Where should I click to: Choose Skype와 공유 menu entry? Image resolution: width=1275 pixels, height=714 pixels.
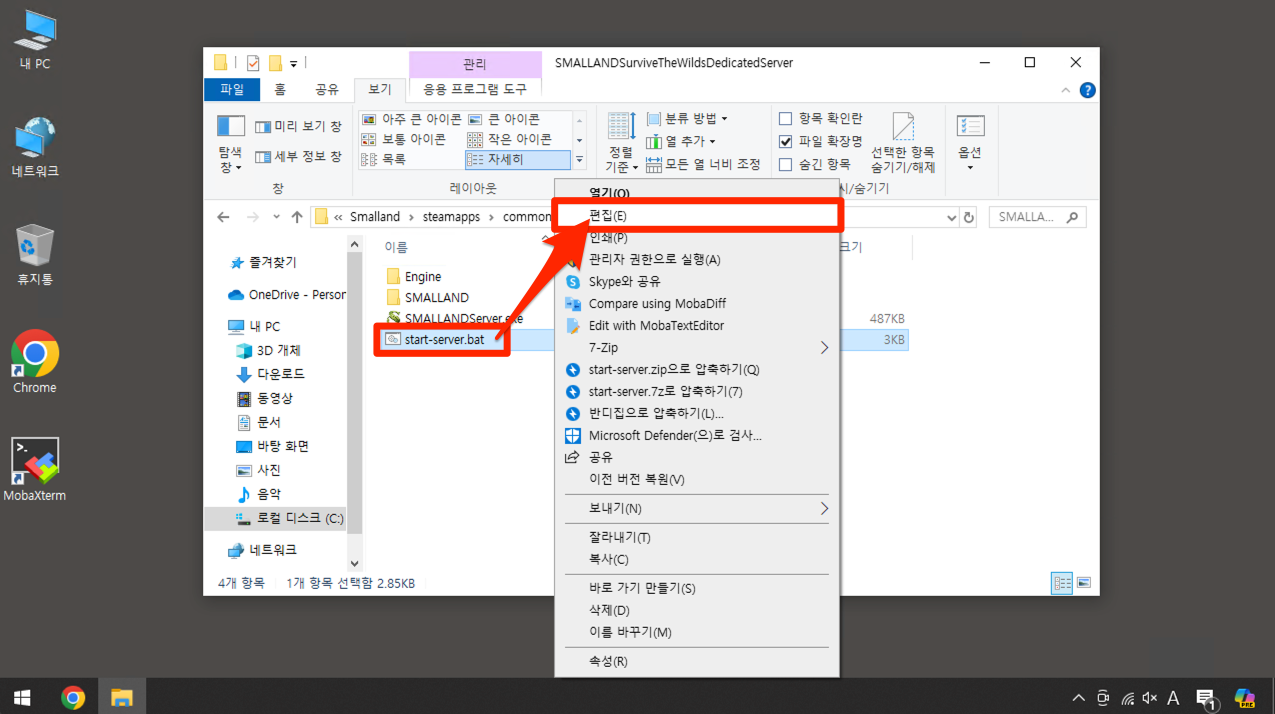pos(697,282)
